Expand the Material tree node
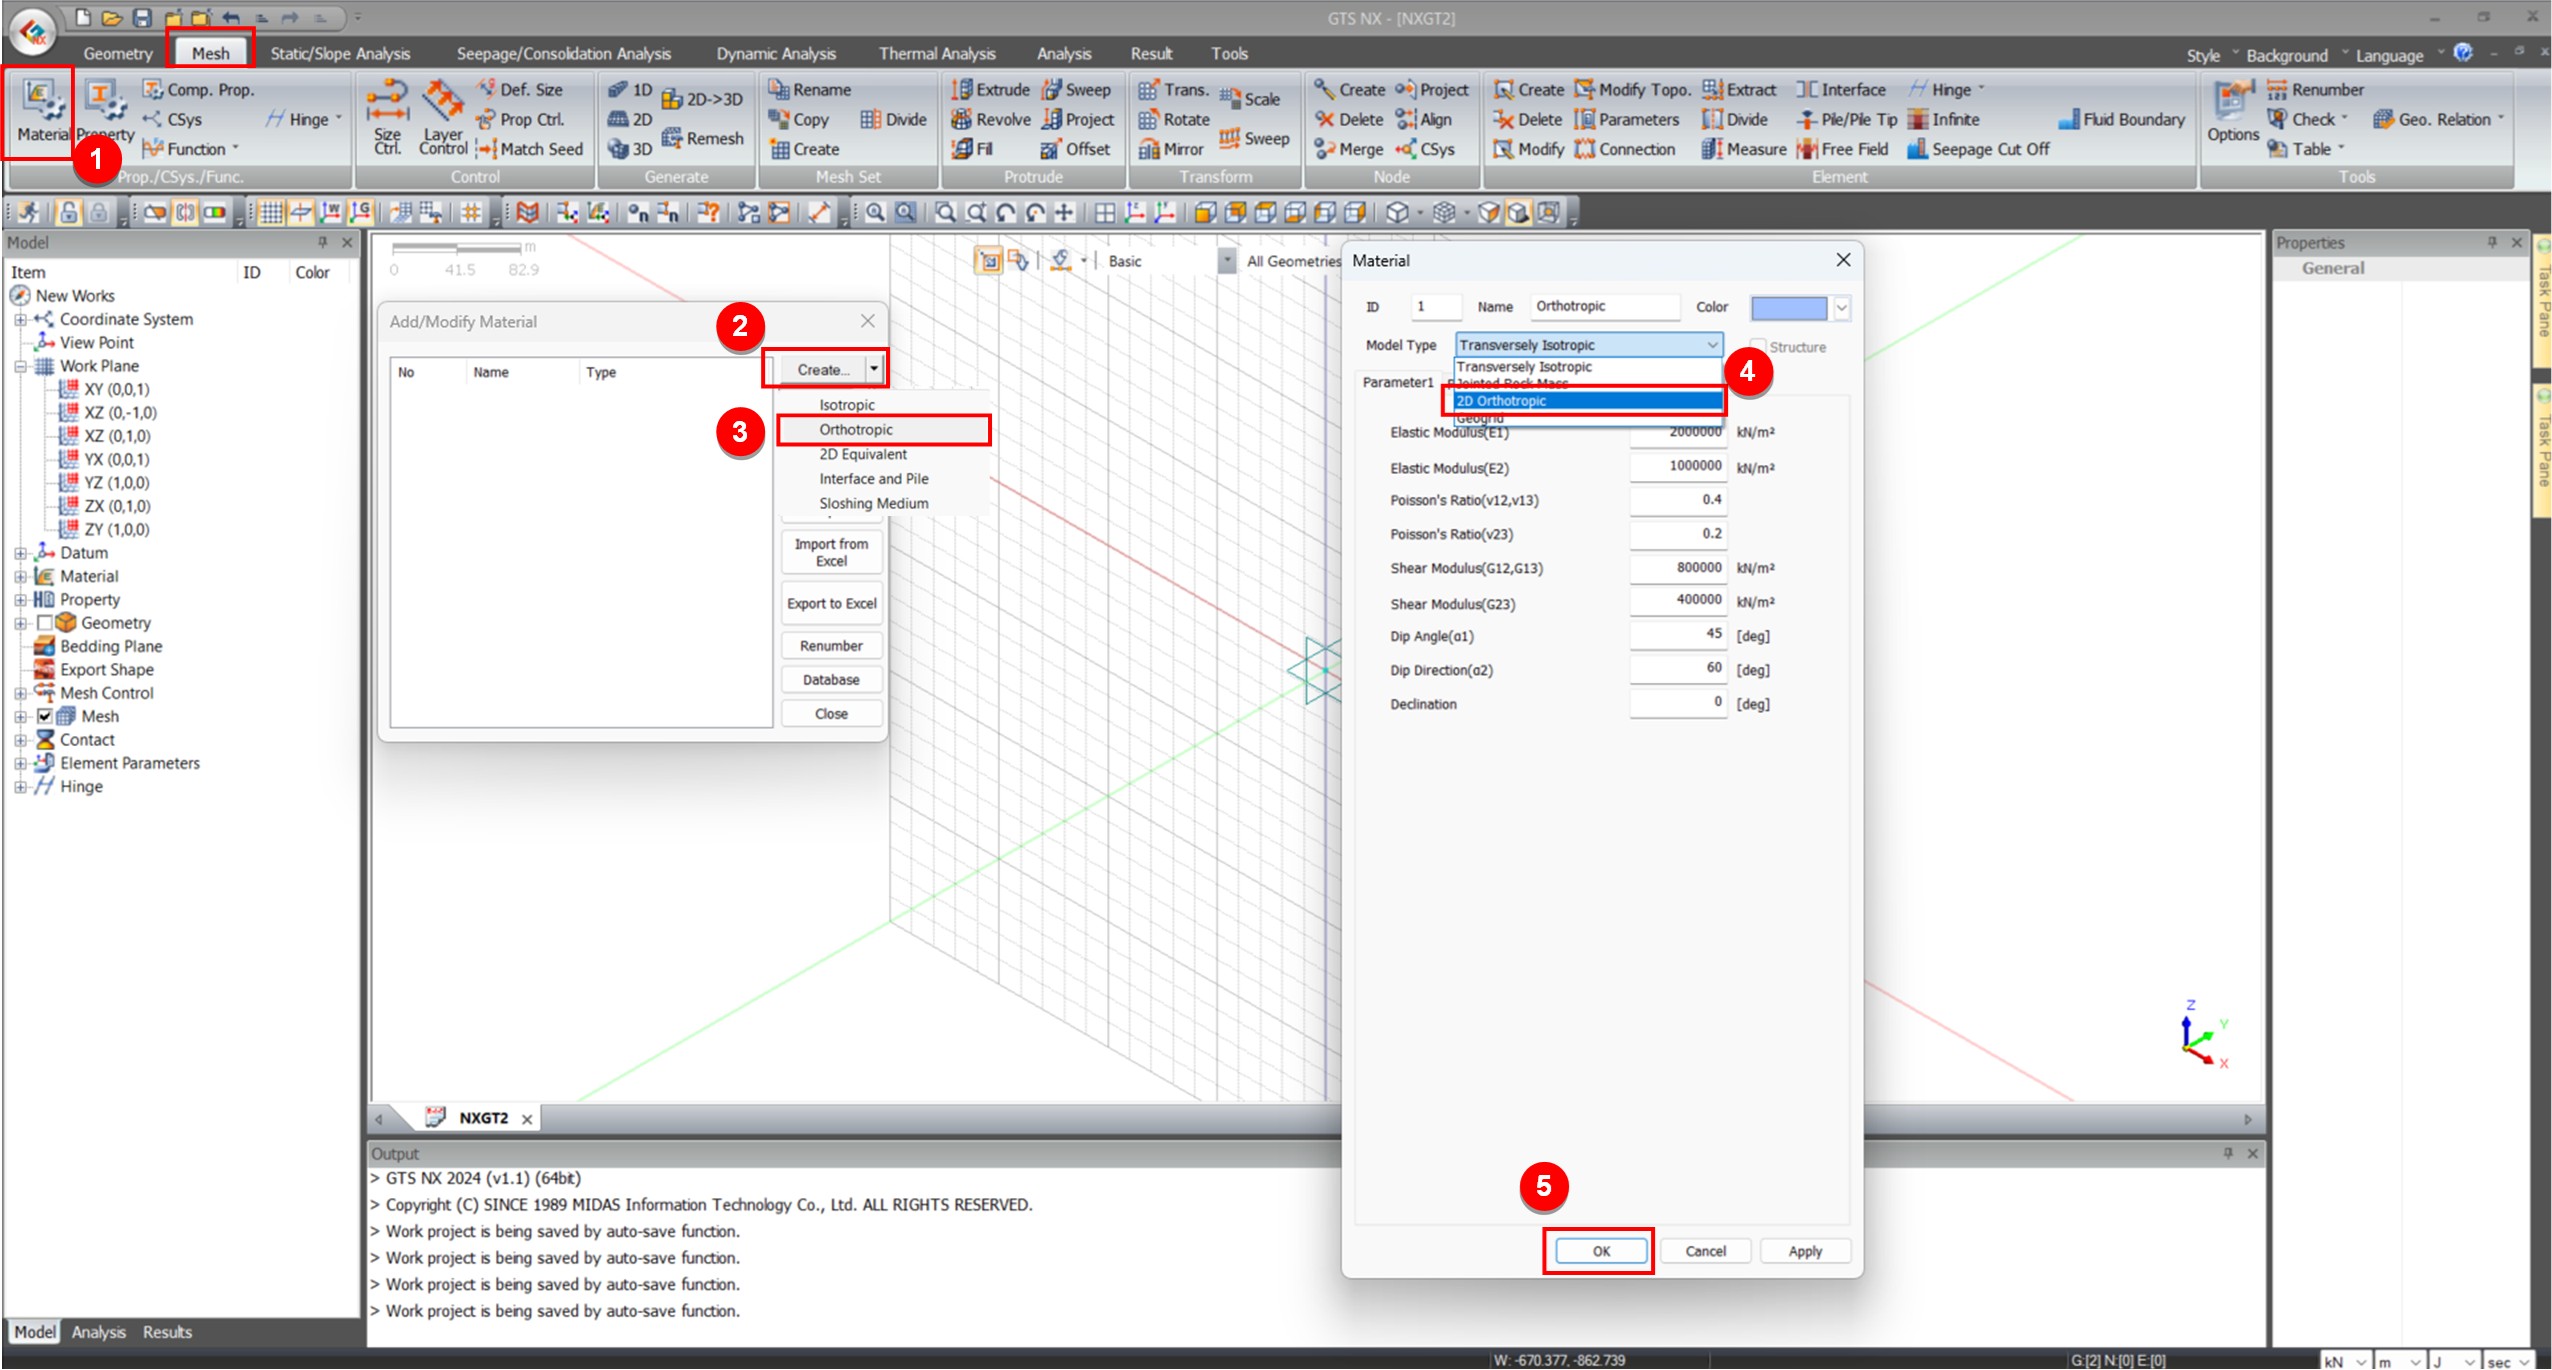Screen dimensions: 2552x1370 coord(20,576)
